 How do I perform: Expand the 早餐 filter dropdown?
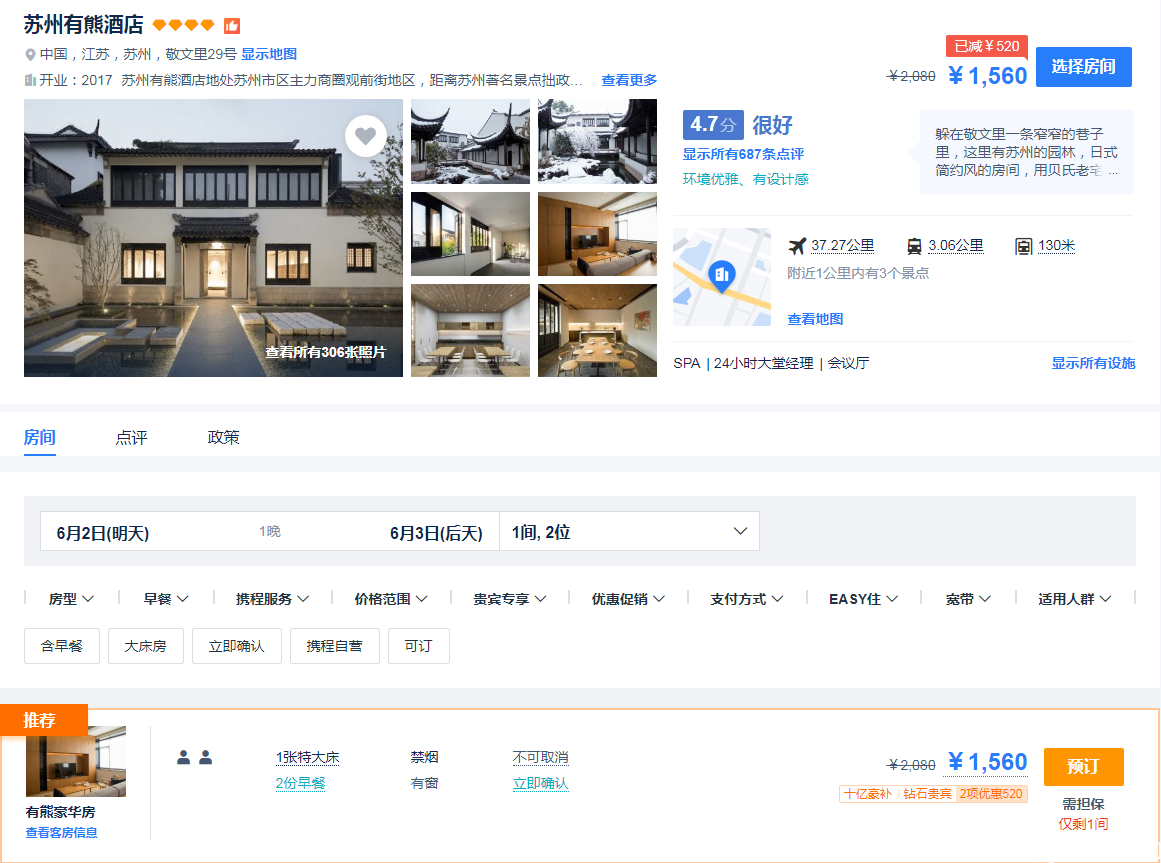tap(166, 599)
